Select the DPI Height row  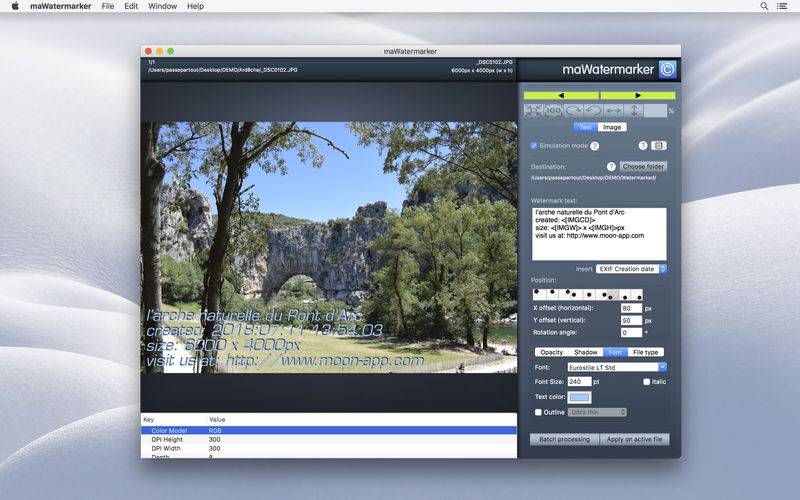pos(329,439)
